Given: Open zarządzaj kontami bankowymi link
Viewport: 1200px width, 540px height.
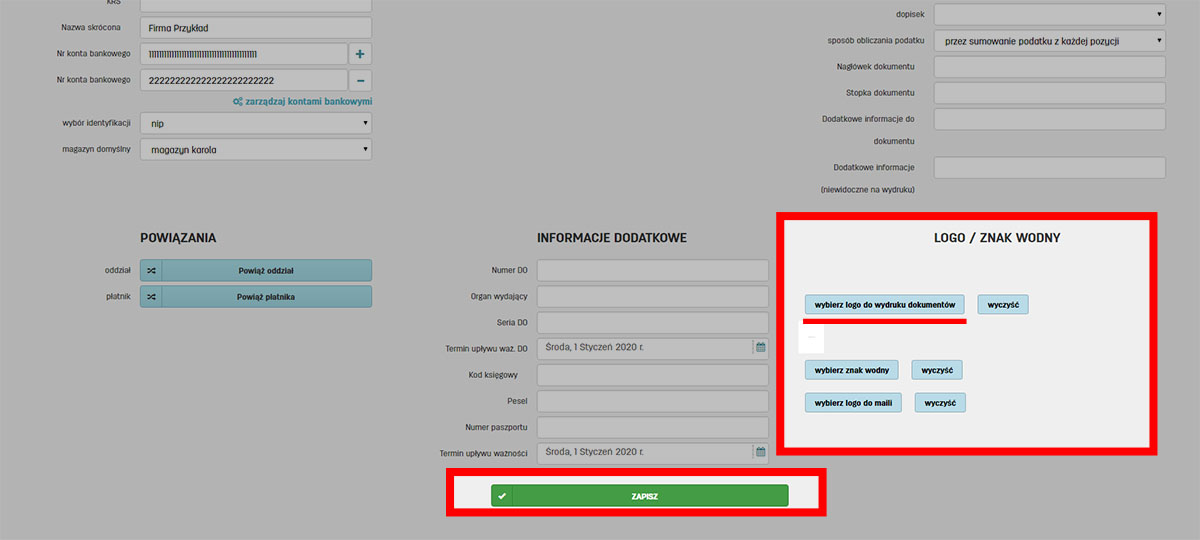Looking at the screenshot, I should (x=303, y=102).
